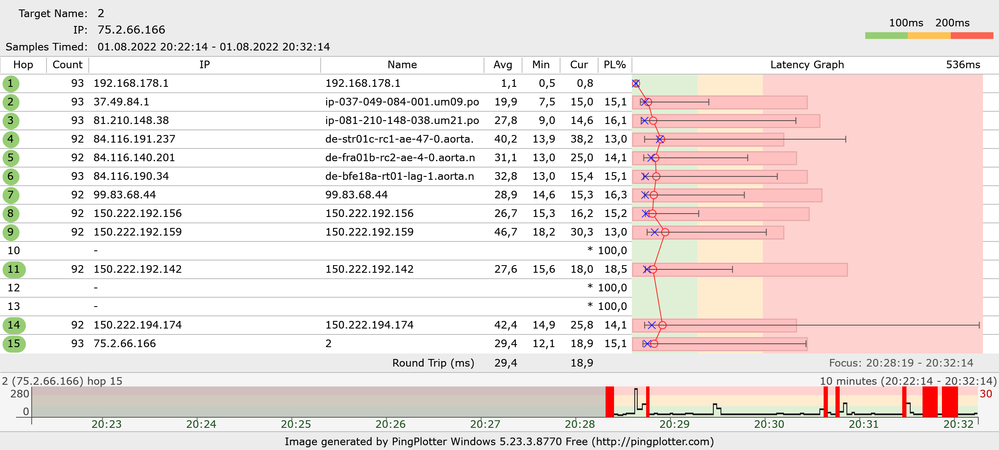The image size is (999, 450).
Task: Click the red 200ms legend swatch
Action: (x=972, y=36)
